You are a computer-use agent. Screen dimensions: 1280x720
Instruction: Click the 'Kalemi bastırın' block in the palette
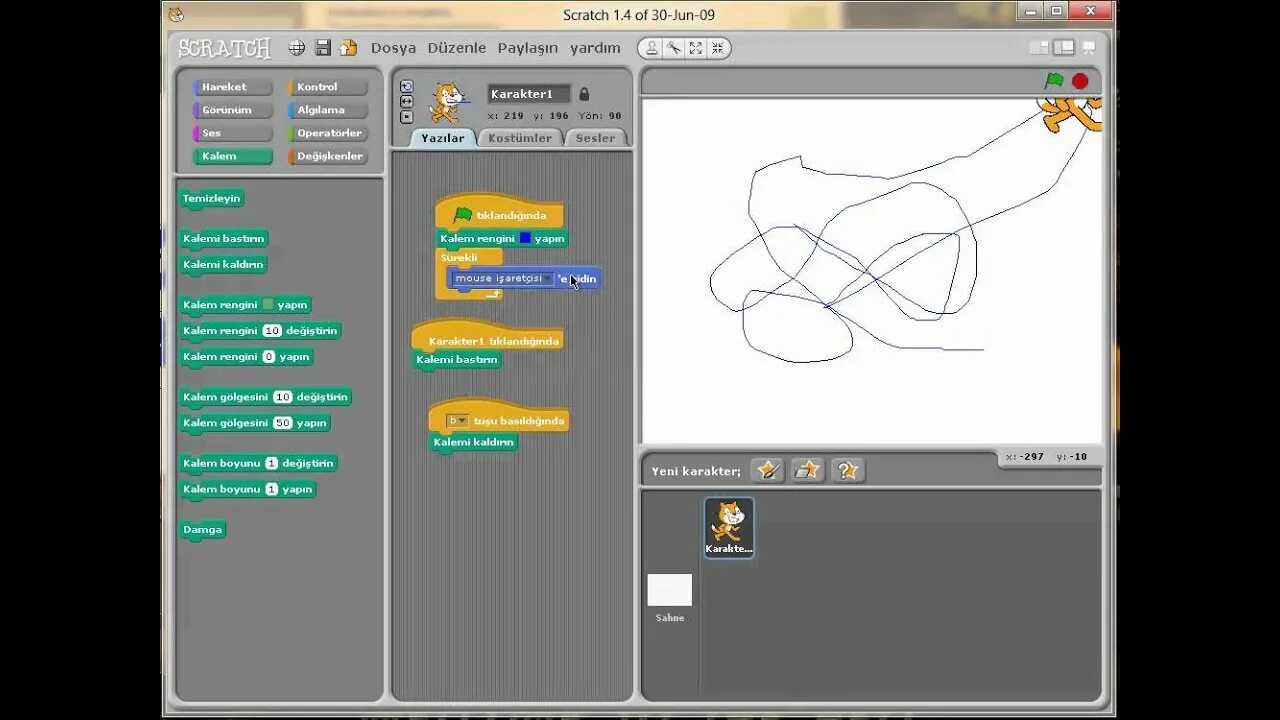click(x=224, y=239)
